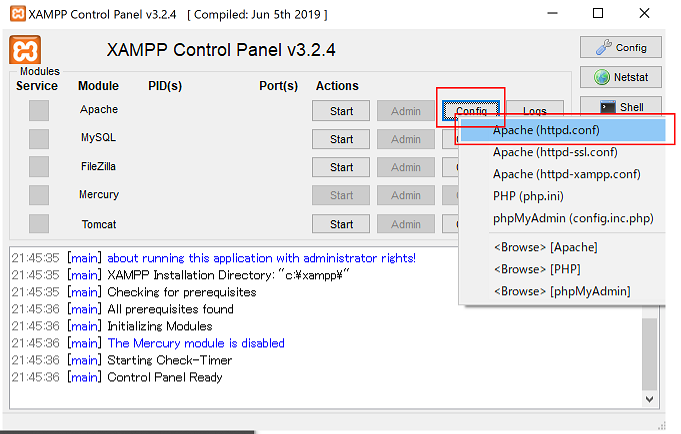Image resolution: width=681 pixels, height=434 pixels.
Task: Click the 'PID(s)' column header
Action: (165, 86)
